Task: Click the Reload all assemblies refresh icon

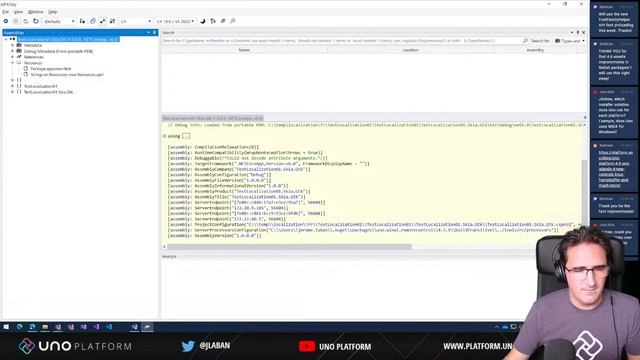Action: click(36, 21)
